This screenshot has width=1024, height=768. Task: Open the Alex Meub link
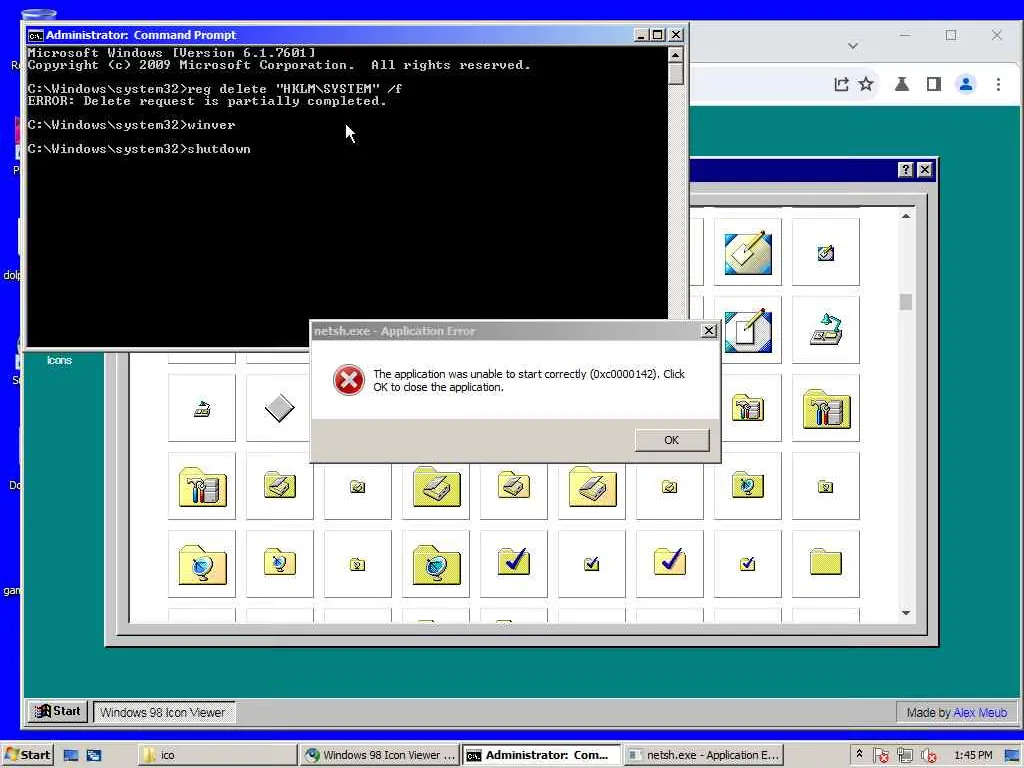coord(980,712)
